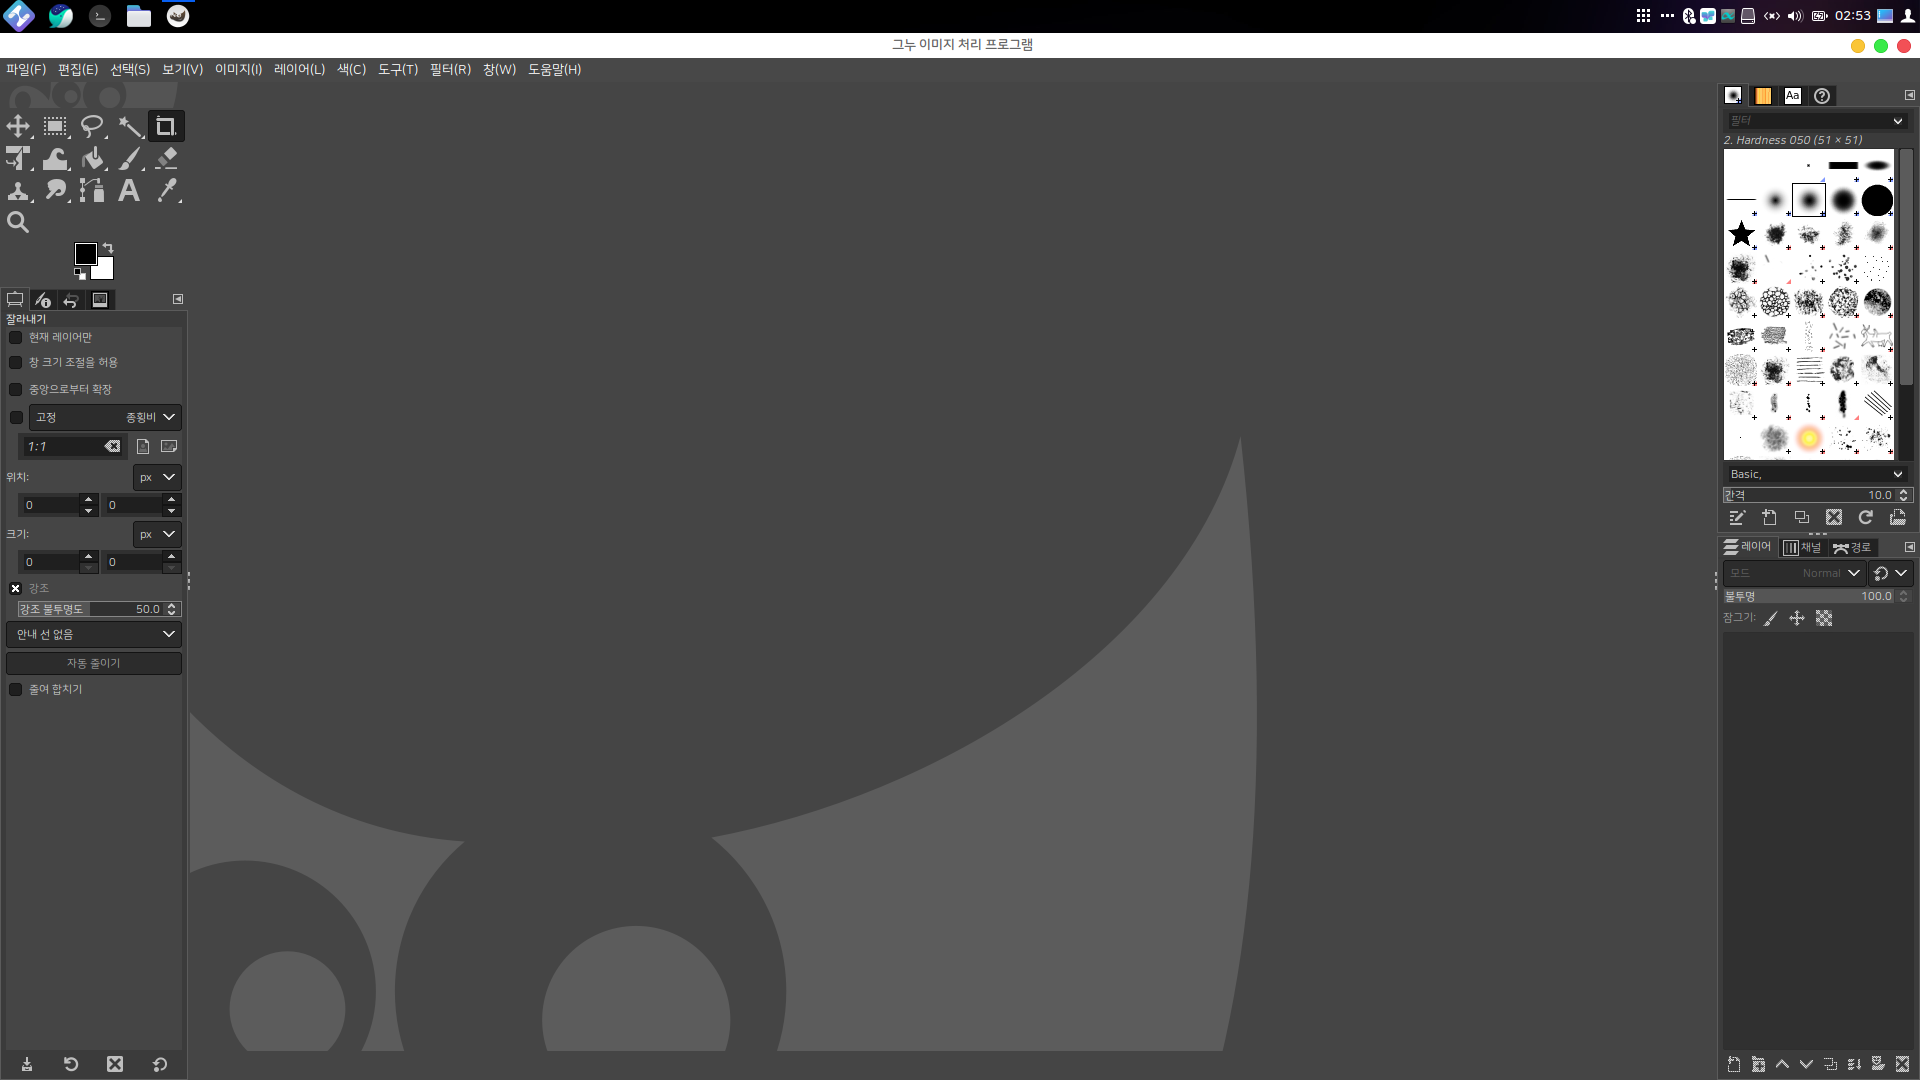Open the 안내 선 없음 guides dropdown

coord(94,634)
